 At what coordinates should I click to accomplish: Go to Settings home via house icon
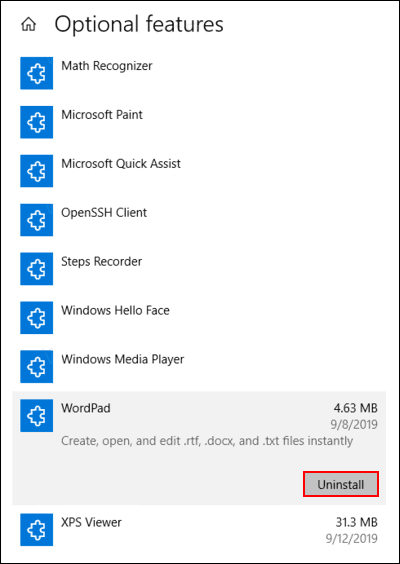point(29,25)
